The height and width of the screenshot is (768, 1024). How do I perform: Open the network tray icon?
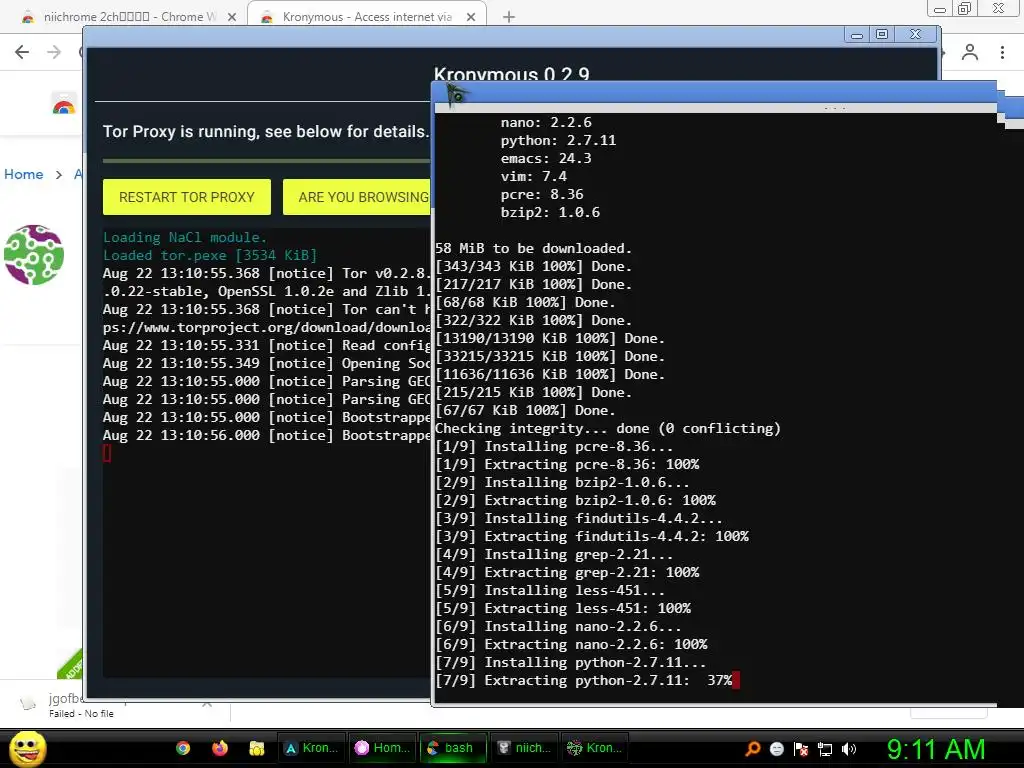[x=825, y=749]
